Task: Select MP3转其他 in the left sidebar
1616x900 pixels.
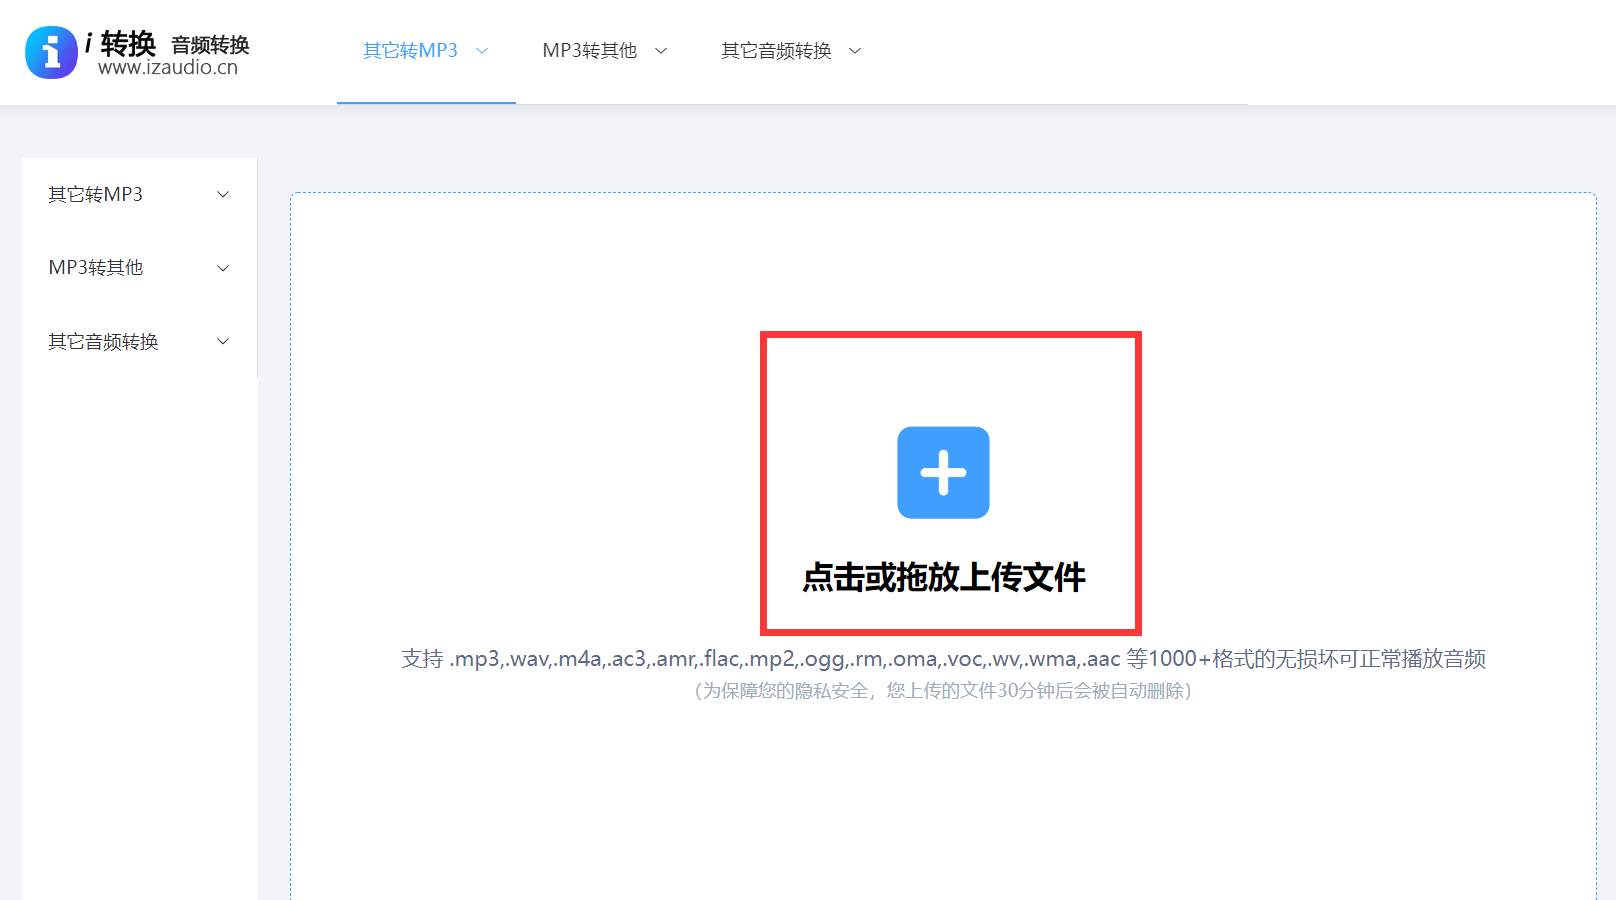Action: point(96,268)
